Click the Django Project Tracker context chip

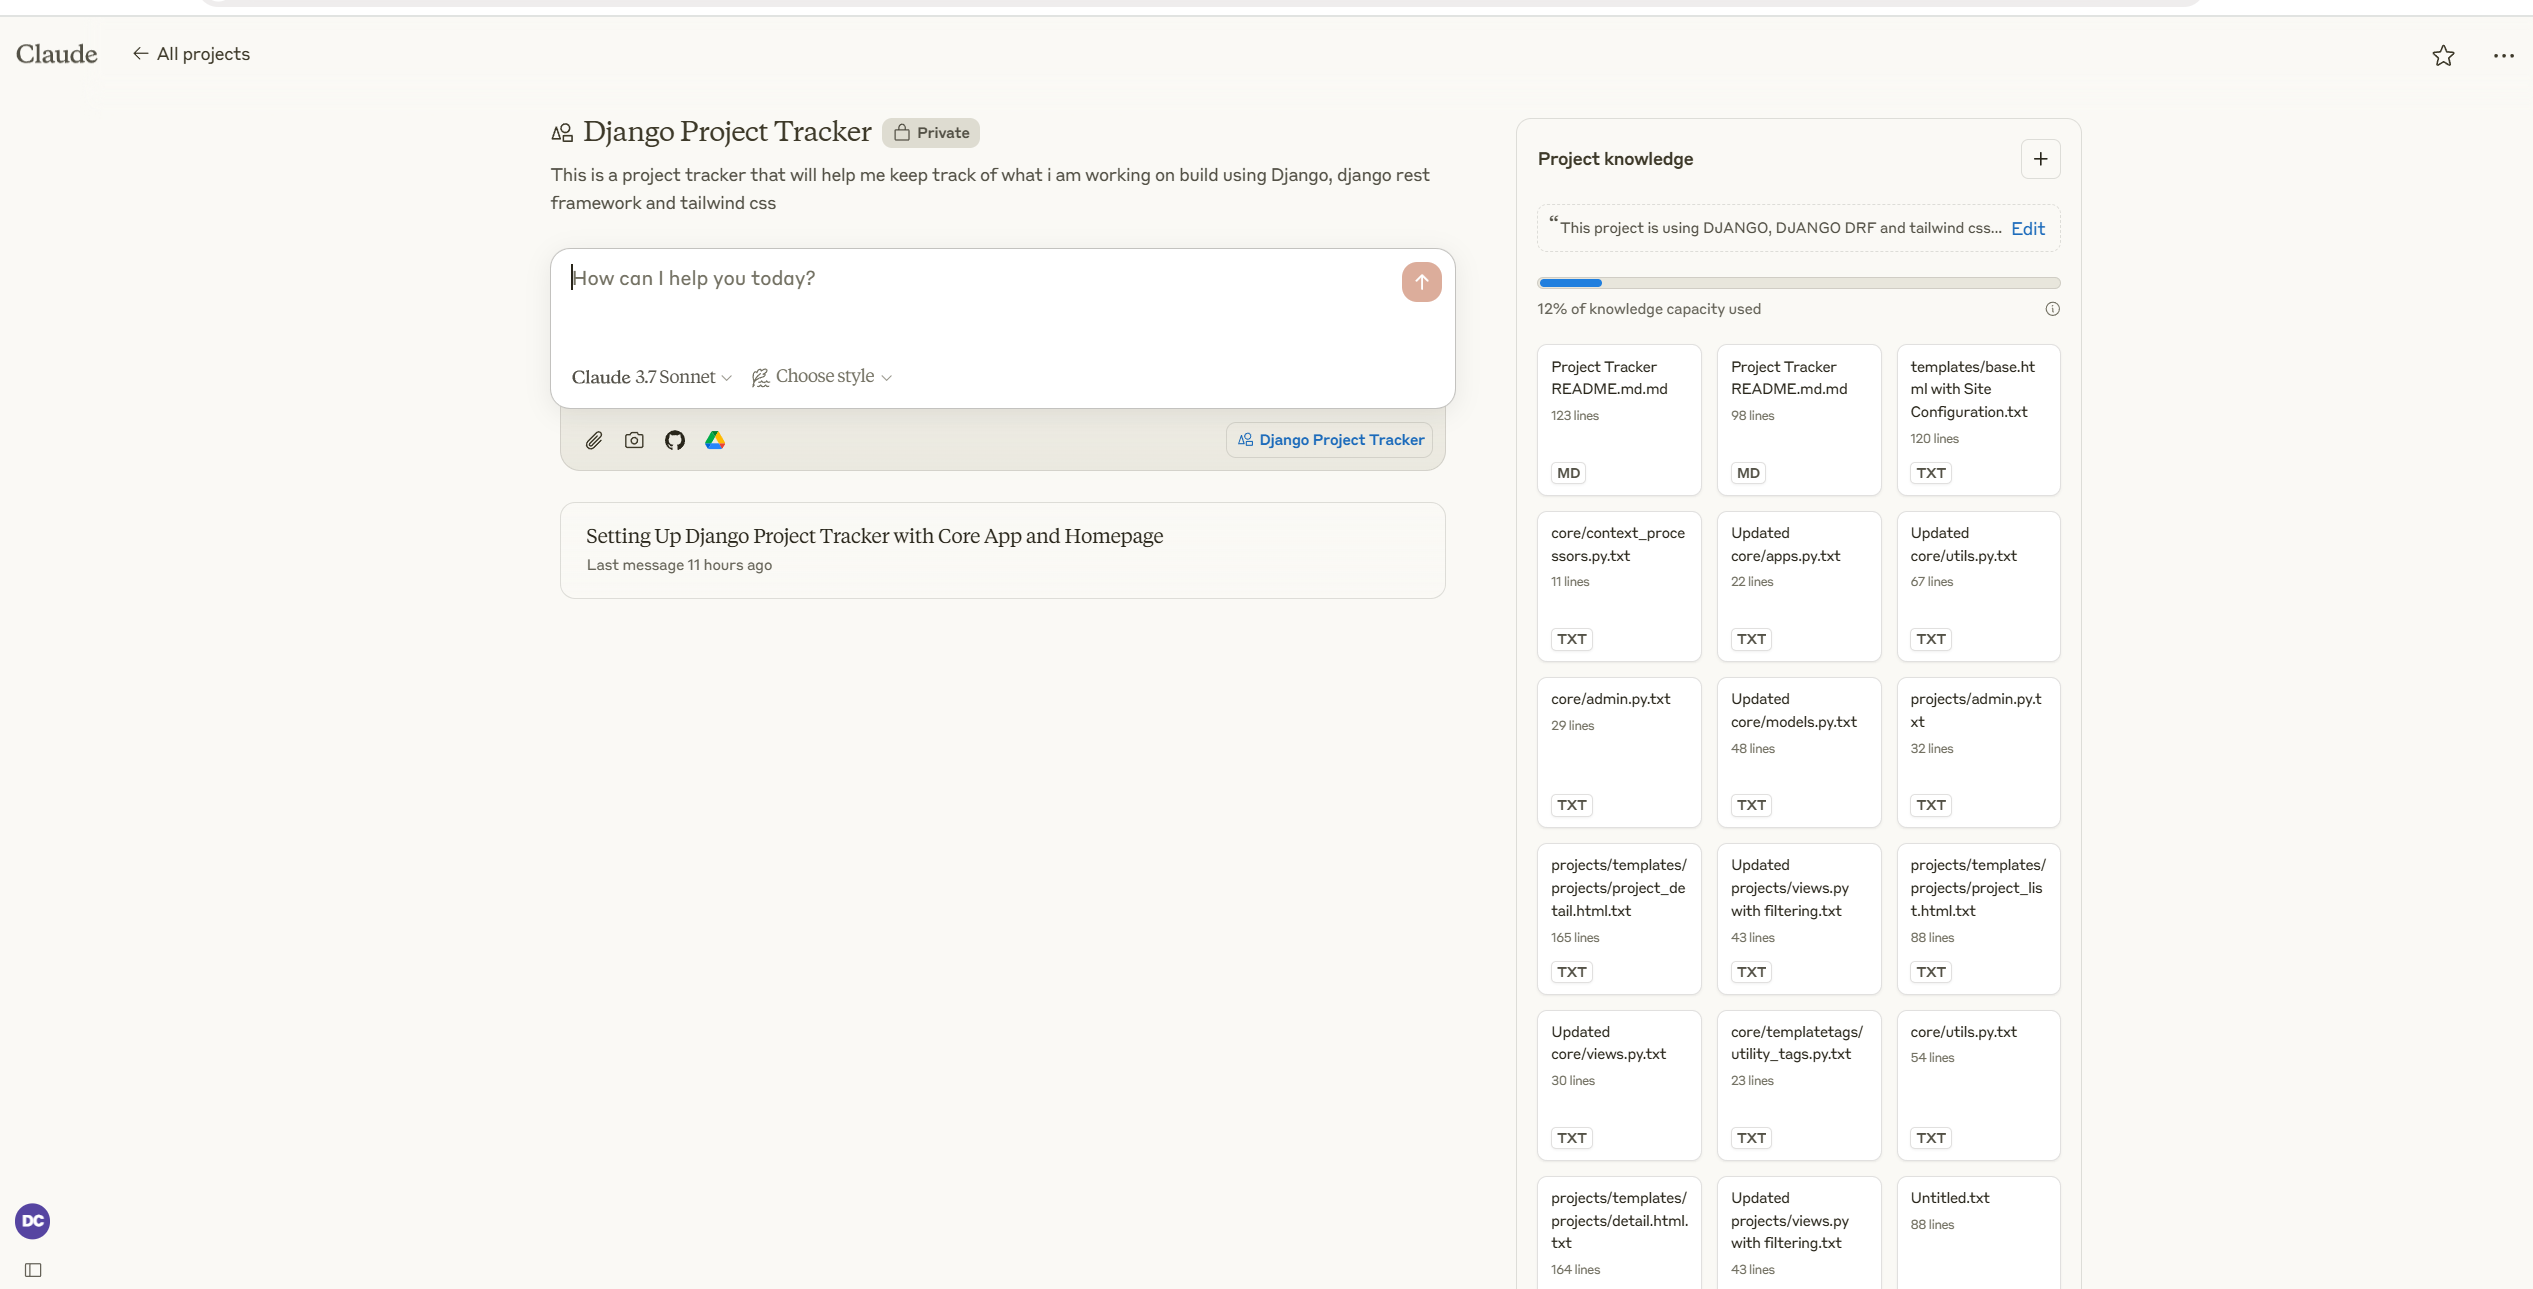pyautogui.click(x=1330, y=440)
